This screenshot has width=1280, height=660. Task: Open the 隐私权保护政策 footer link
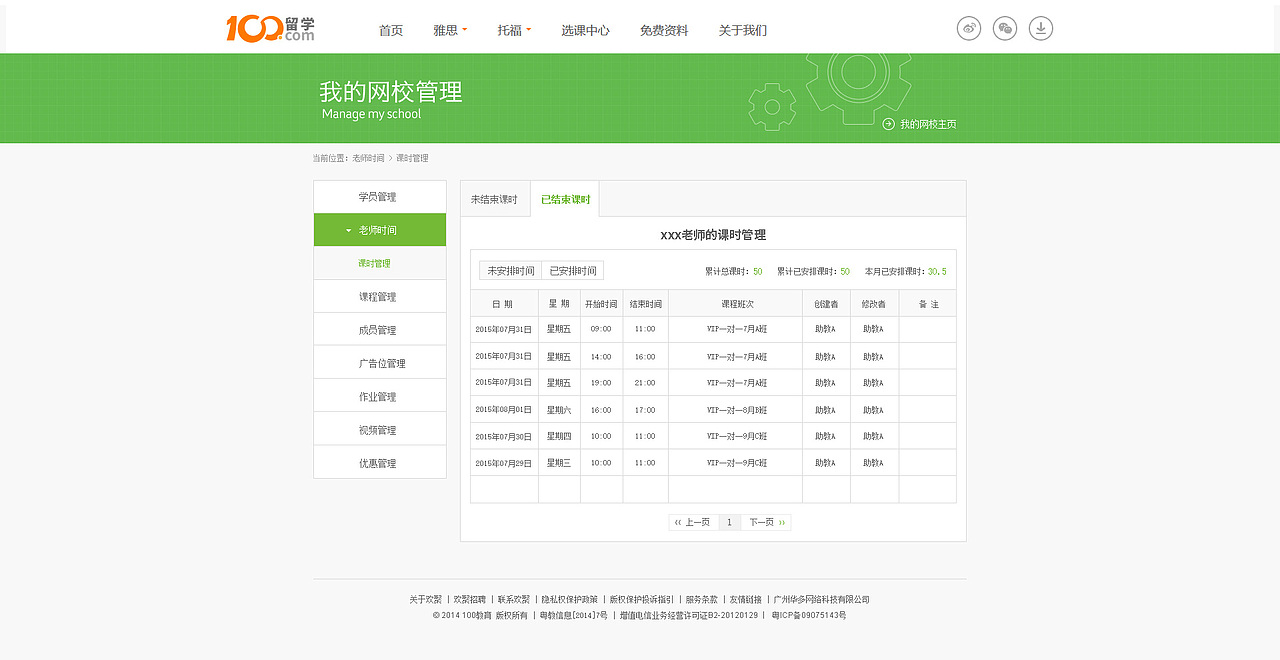pos(570,600)
